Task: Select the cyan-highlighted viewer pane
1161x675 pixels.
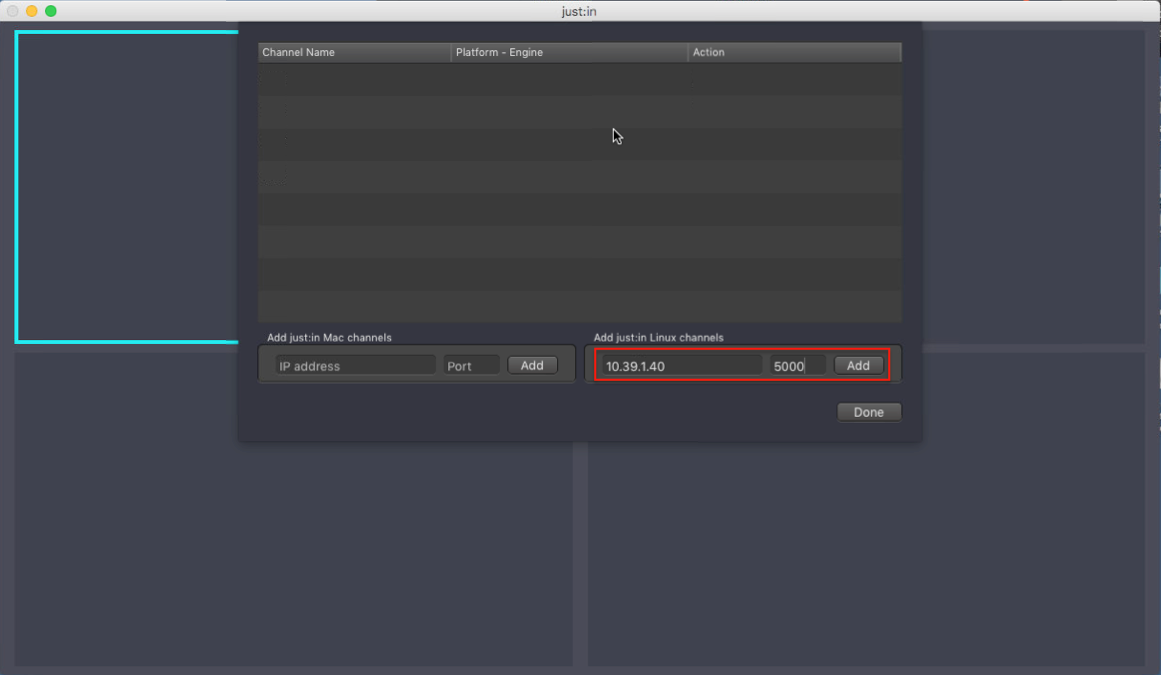Action: pyautogui.click(x=127, y=187)
